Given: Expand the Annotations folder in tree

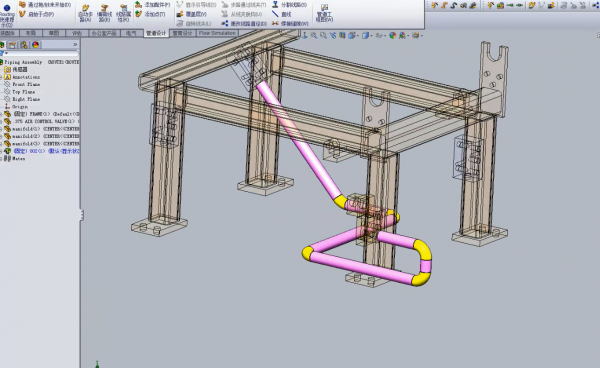Looking at the screenshot, I should [2, 77].
